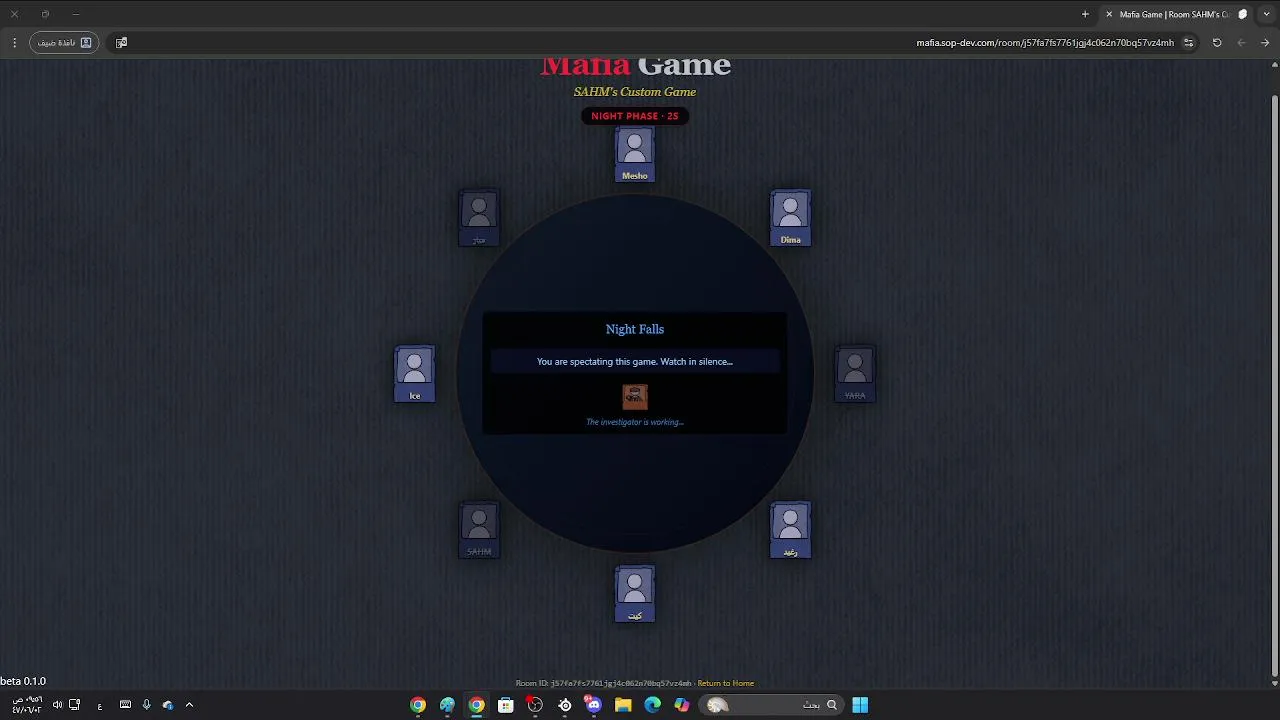Reload the page with the refresh icon
Screen dimensions: 1280x720
point(1217,43)
